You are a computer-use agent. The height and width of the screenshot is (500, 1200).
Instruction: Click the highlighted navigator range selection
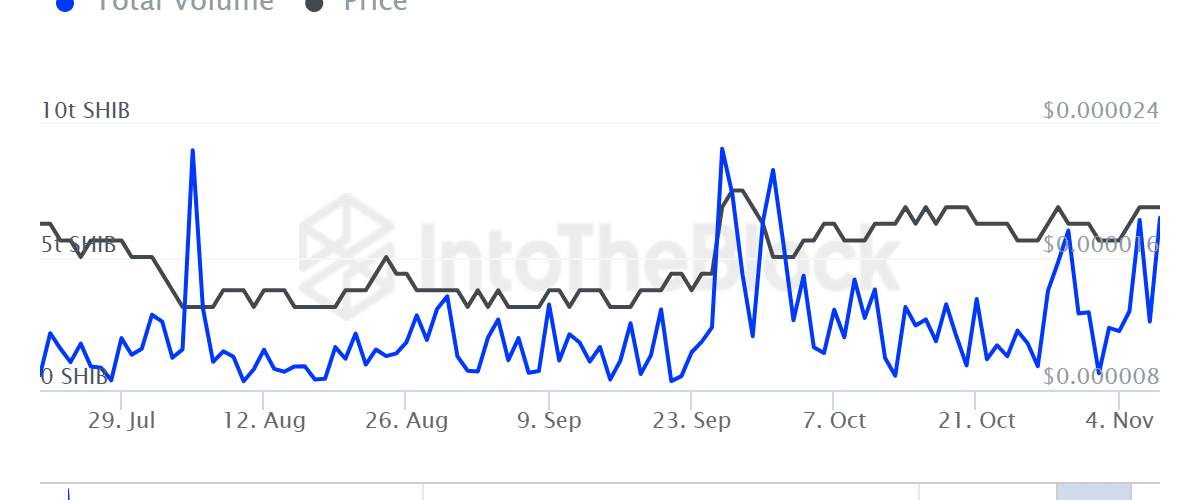pos(1093,491)
